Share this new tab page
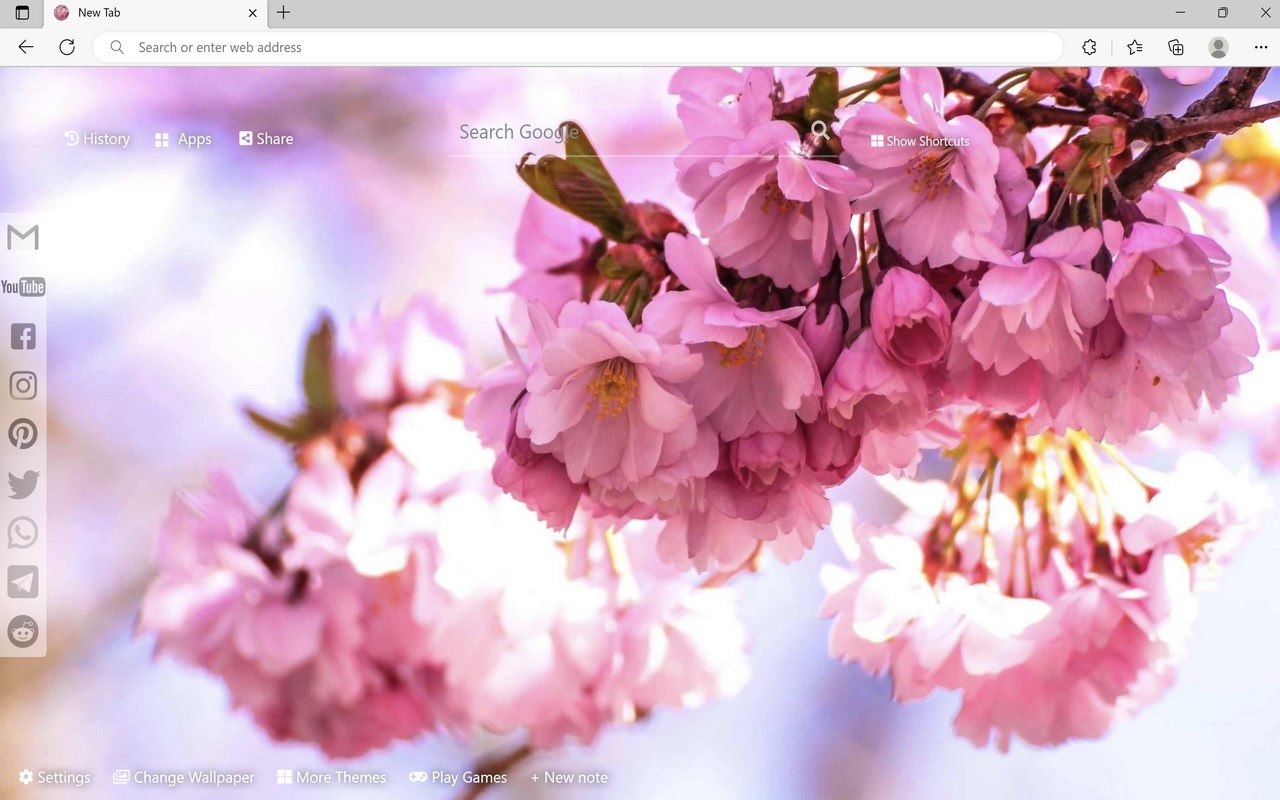This screenshot has height=800, width=1280. click(266, 139)
